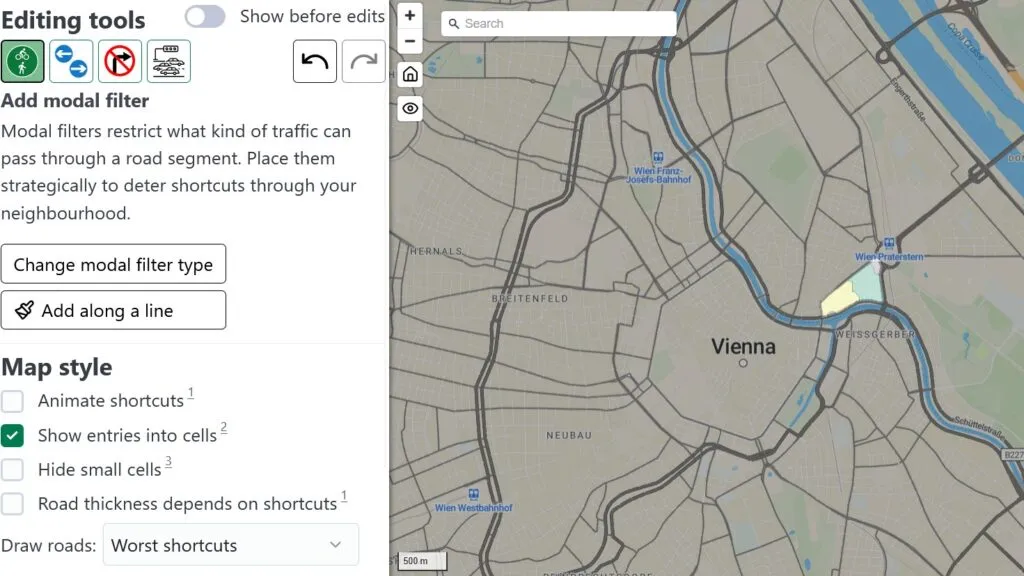Click Wien Westbahnhof station icon
Viewport: 1024px width, 576px height.
point(473,494)
